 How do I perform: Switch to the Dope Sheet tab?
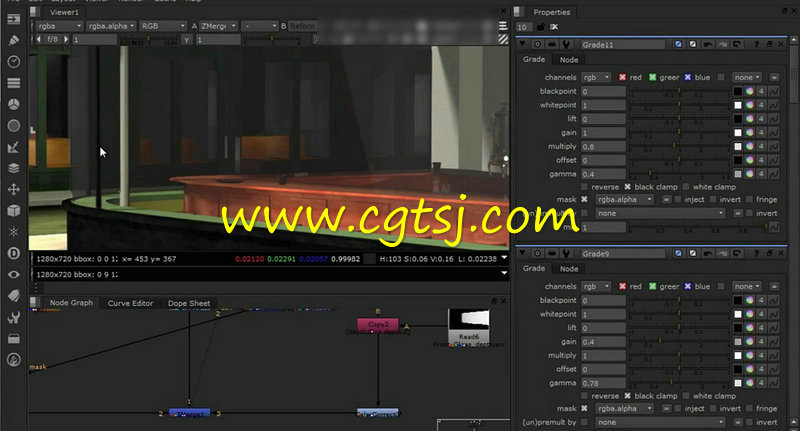[x=189, y=303]
